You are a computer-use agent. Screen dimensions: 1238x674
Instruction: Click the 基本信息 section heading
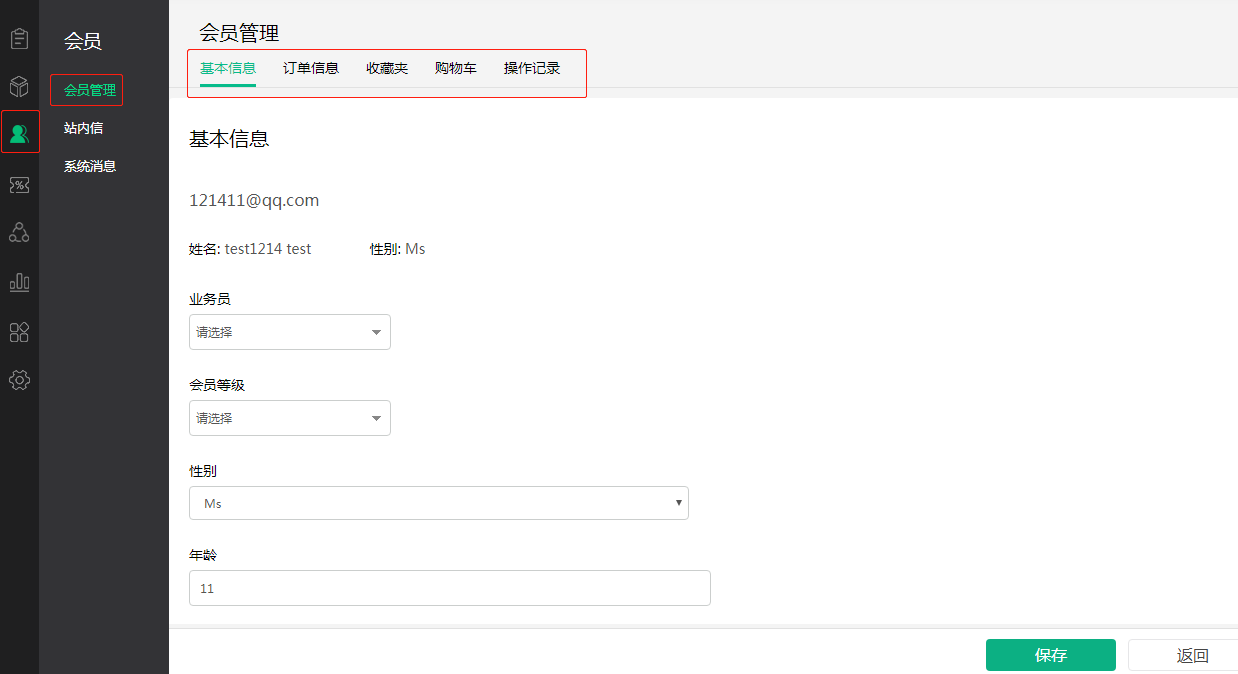click(229, 139)
